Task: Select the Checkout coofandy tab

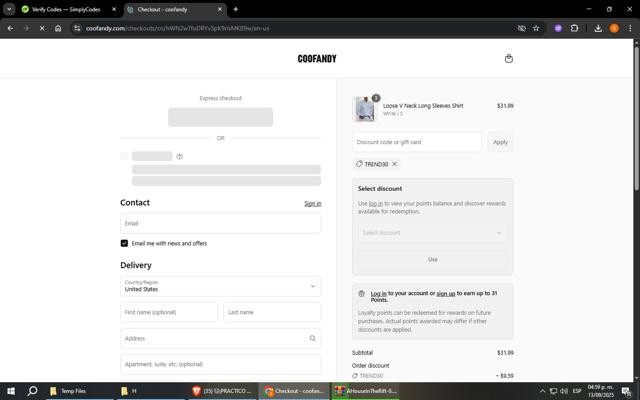Action: click(x=175, y=9)
